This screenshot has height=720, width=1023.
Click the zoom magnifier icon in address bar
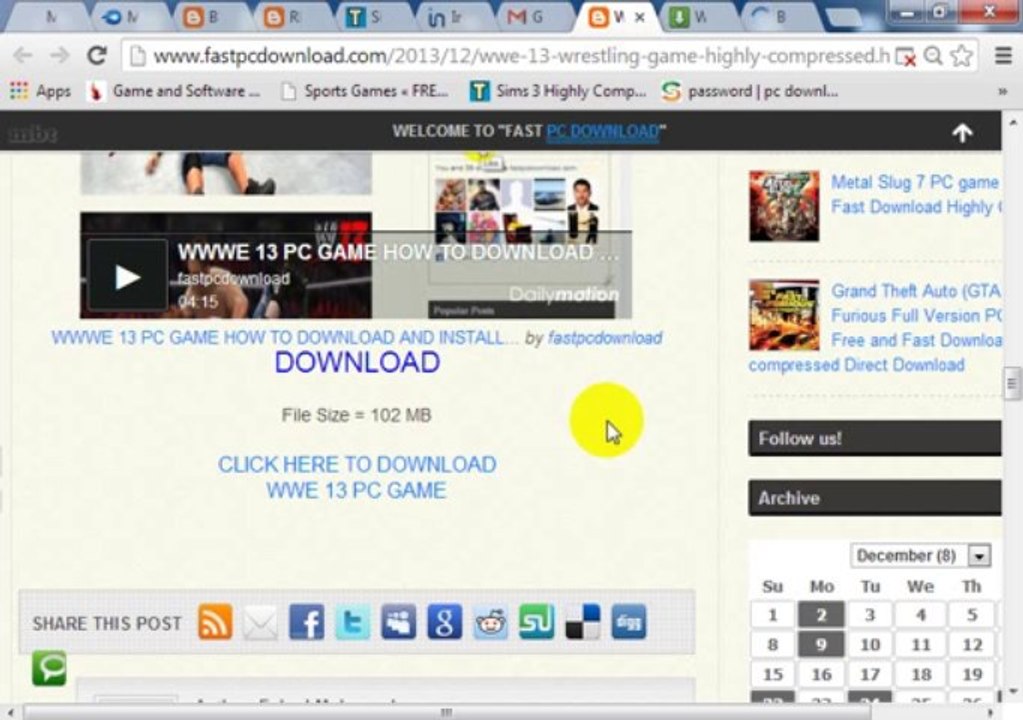tap(934, 56)
